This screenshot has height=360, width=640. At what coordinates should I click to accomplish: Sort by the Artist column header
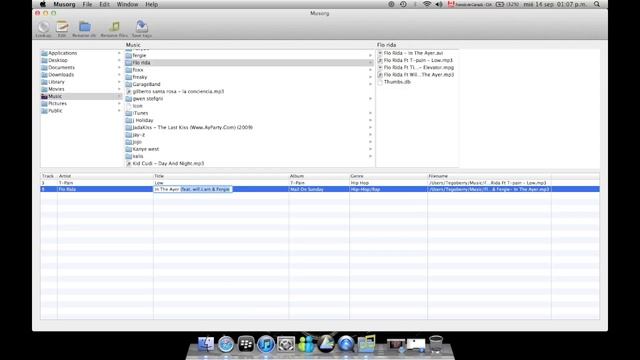click(105, 176)
